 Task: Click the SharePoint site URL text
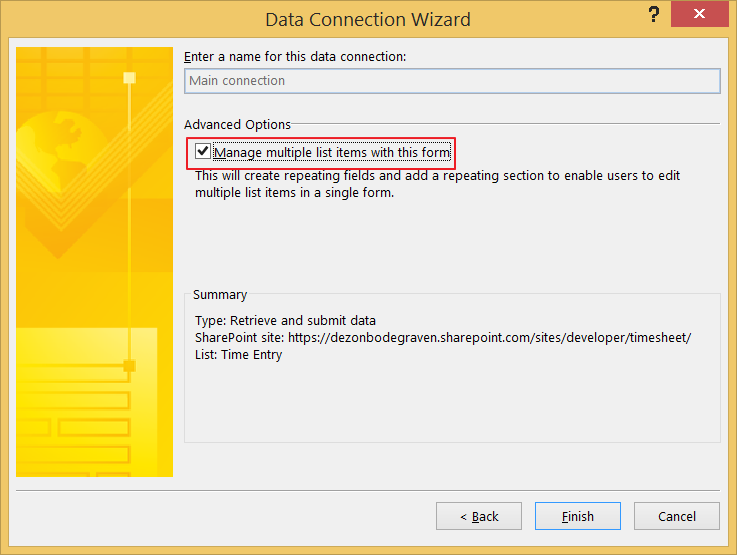click(x=489, y=337)
